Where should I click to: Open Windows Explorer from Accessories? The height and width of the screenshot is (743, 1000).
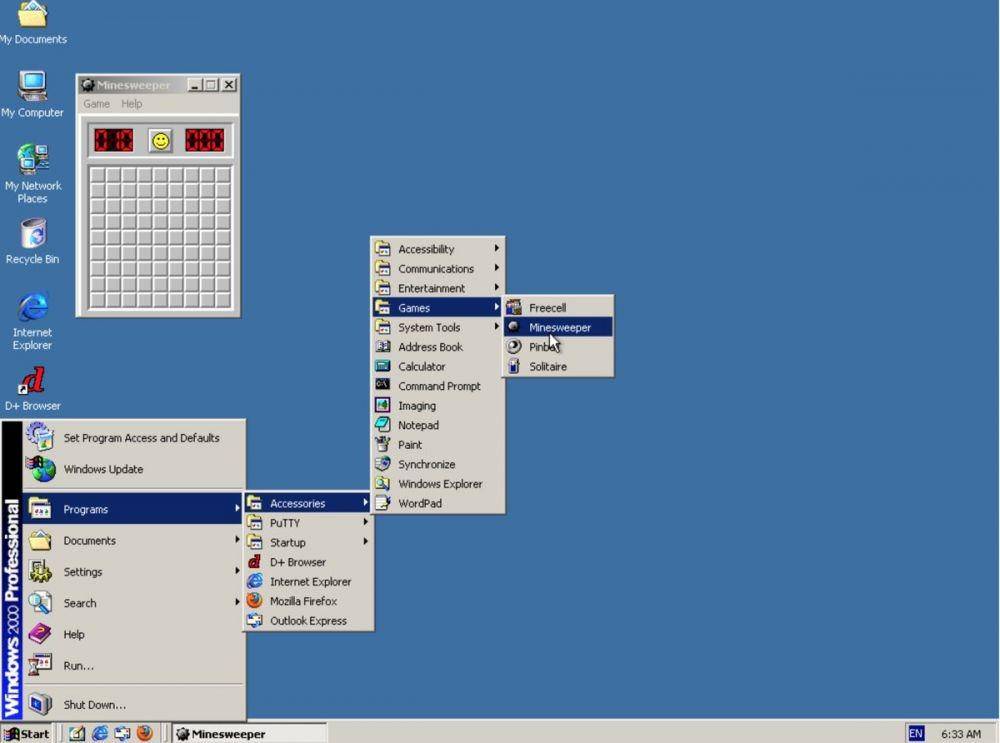(438, 484)
